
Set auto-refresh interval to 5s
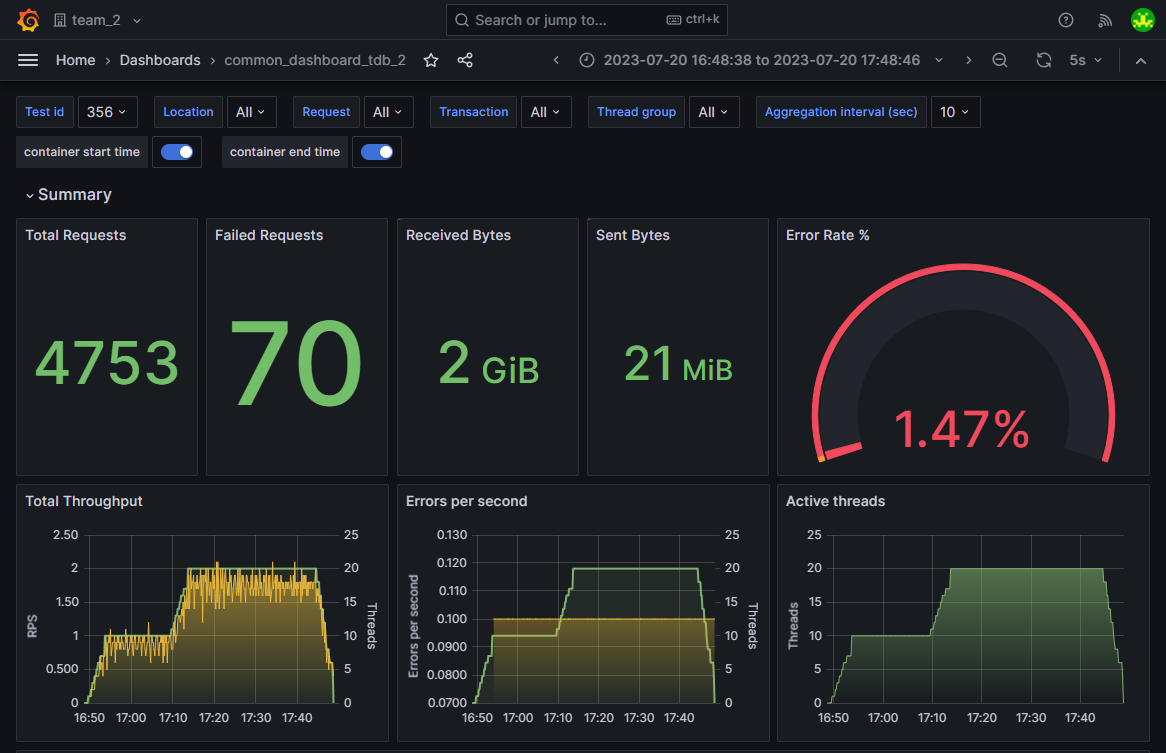1085,60
